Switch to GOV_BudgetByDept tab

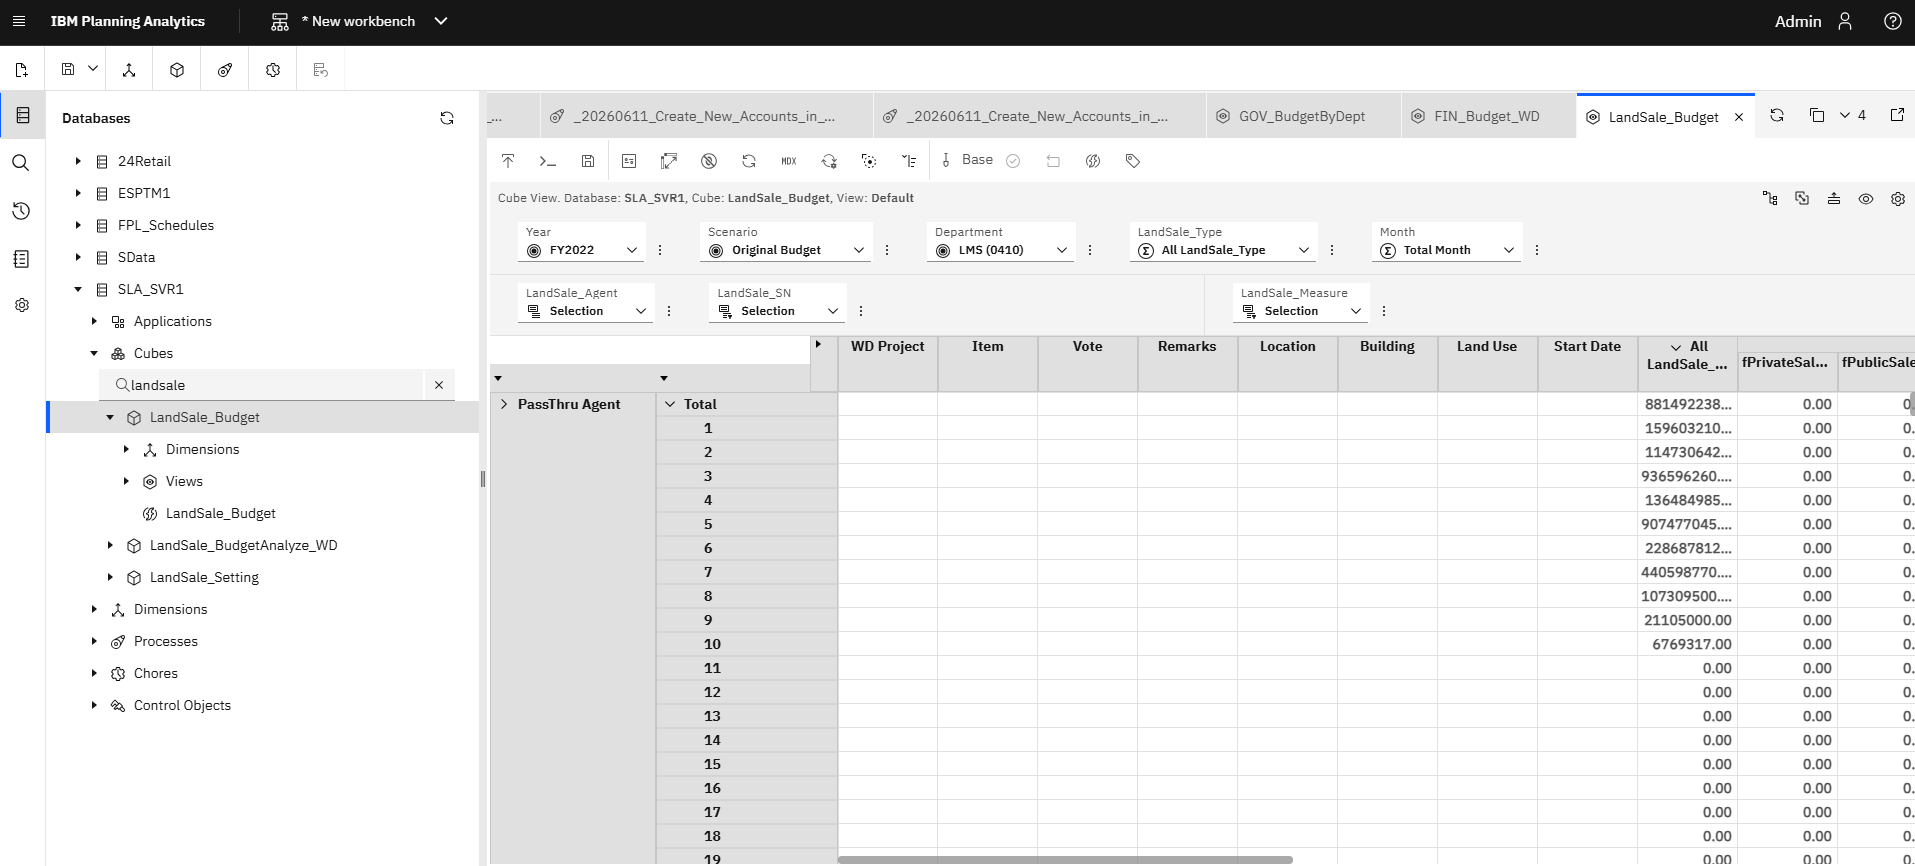point(1303,116)
